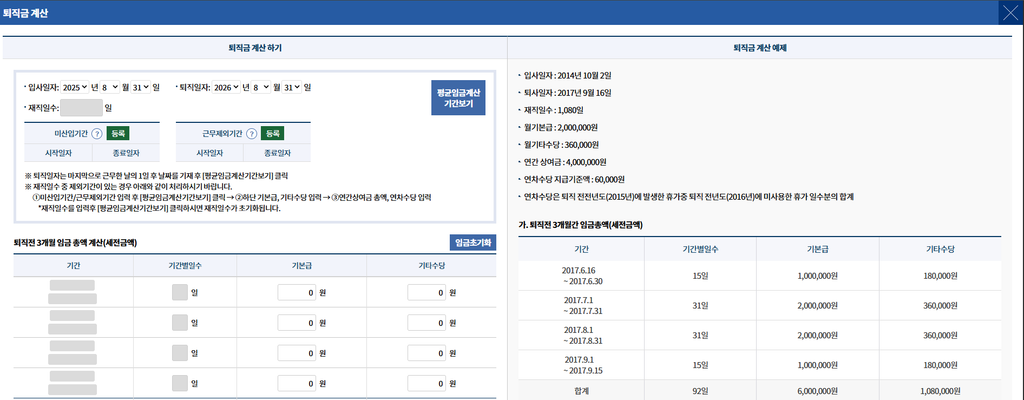
Task: Close the 퇴직금 계산 dialog with the X
Action: click(1011, 12)
